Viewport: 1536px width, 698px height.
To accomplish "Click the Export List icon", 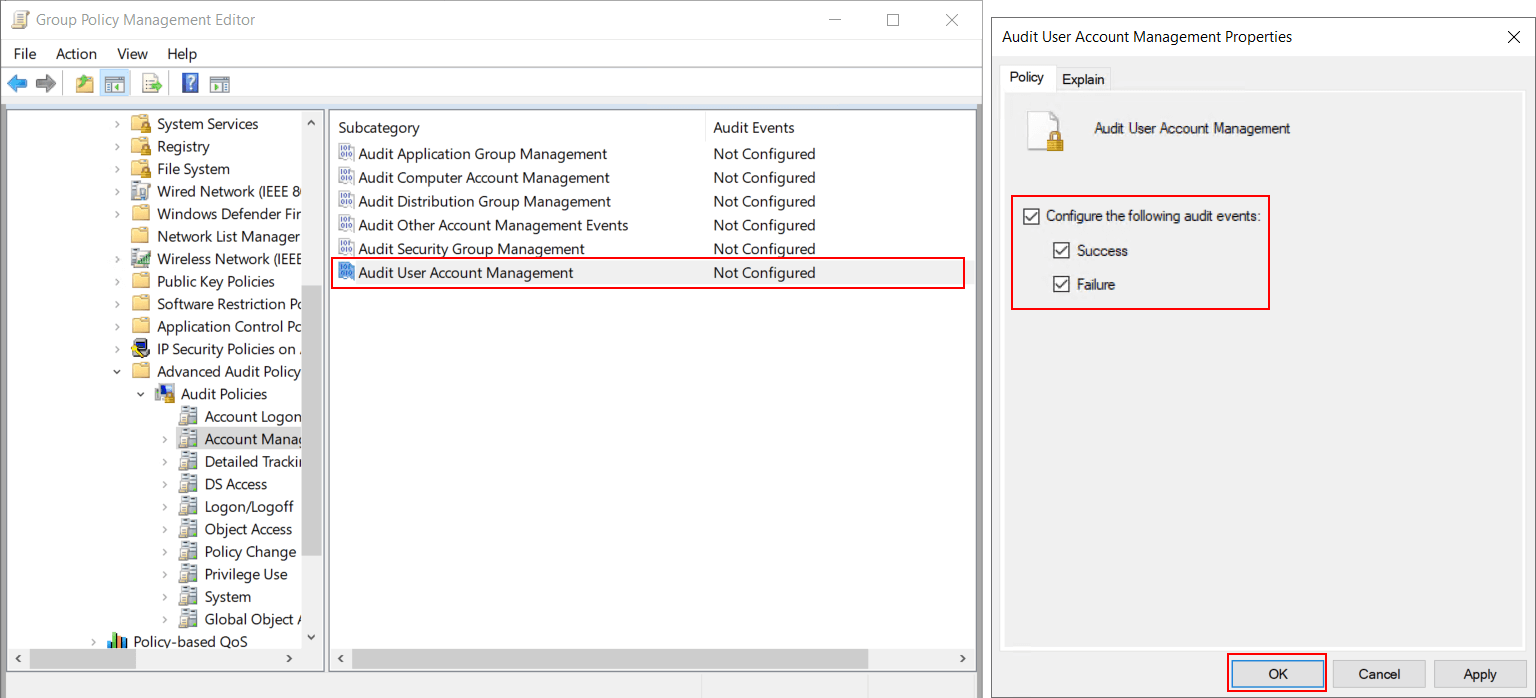I will [152, 83].
